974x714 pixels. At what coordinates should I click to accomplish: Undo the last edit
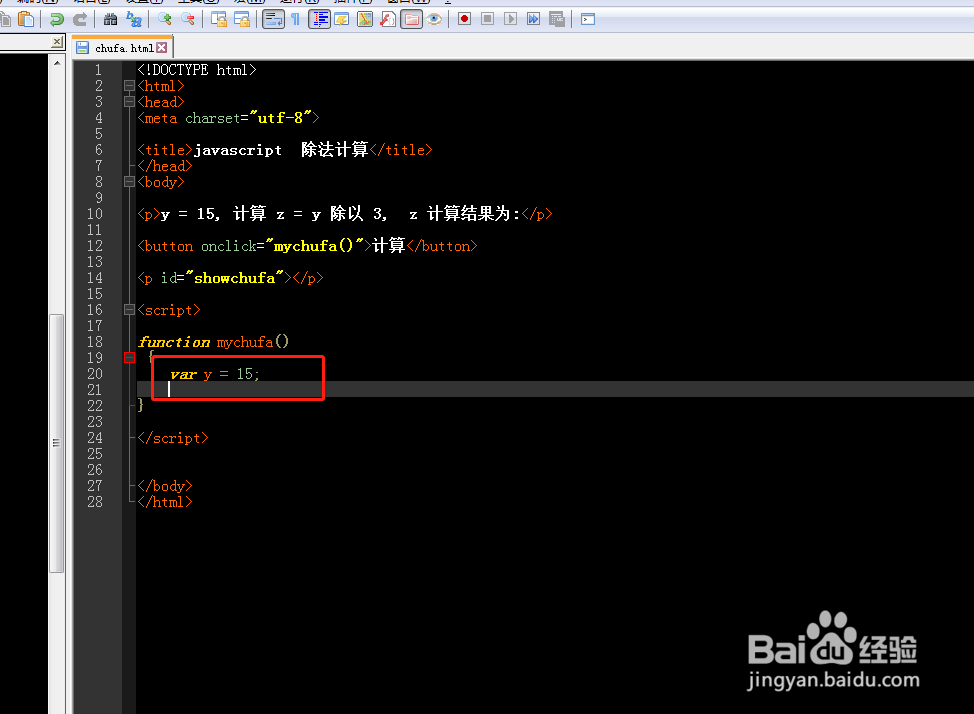(x=57, y=19)
